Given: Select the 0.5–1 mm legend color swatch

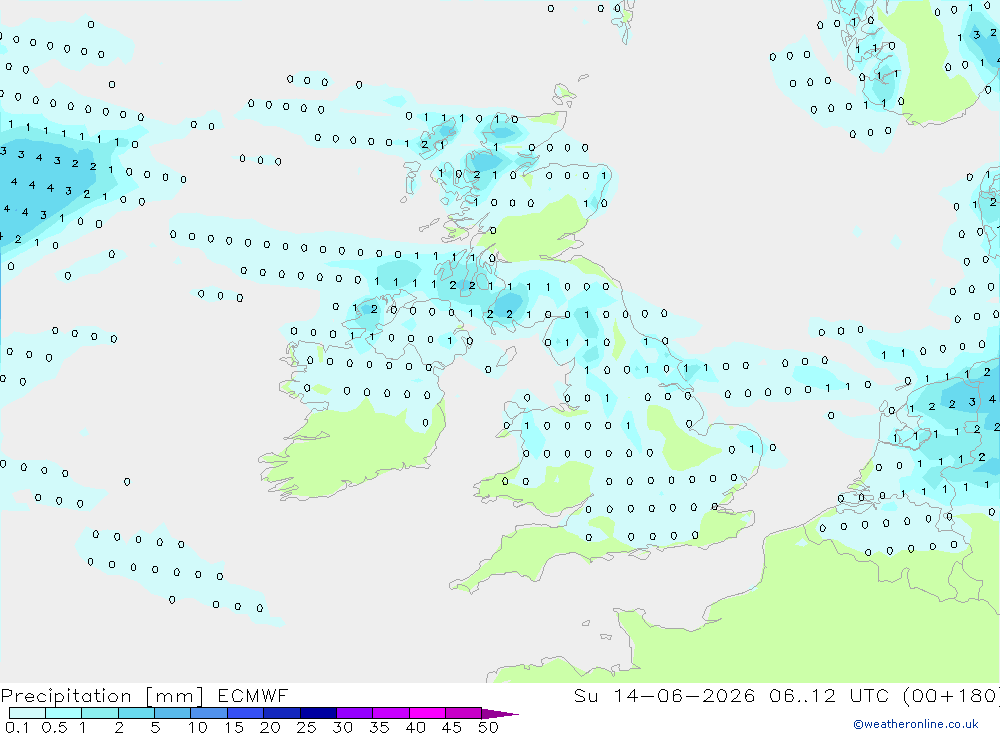Looking at the screenshot, I should [x=63, y=713].
